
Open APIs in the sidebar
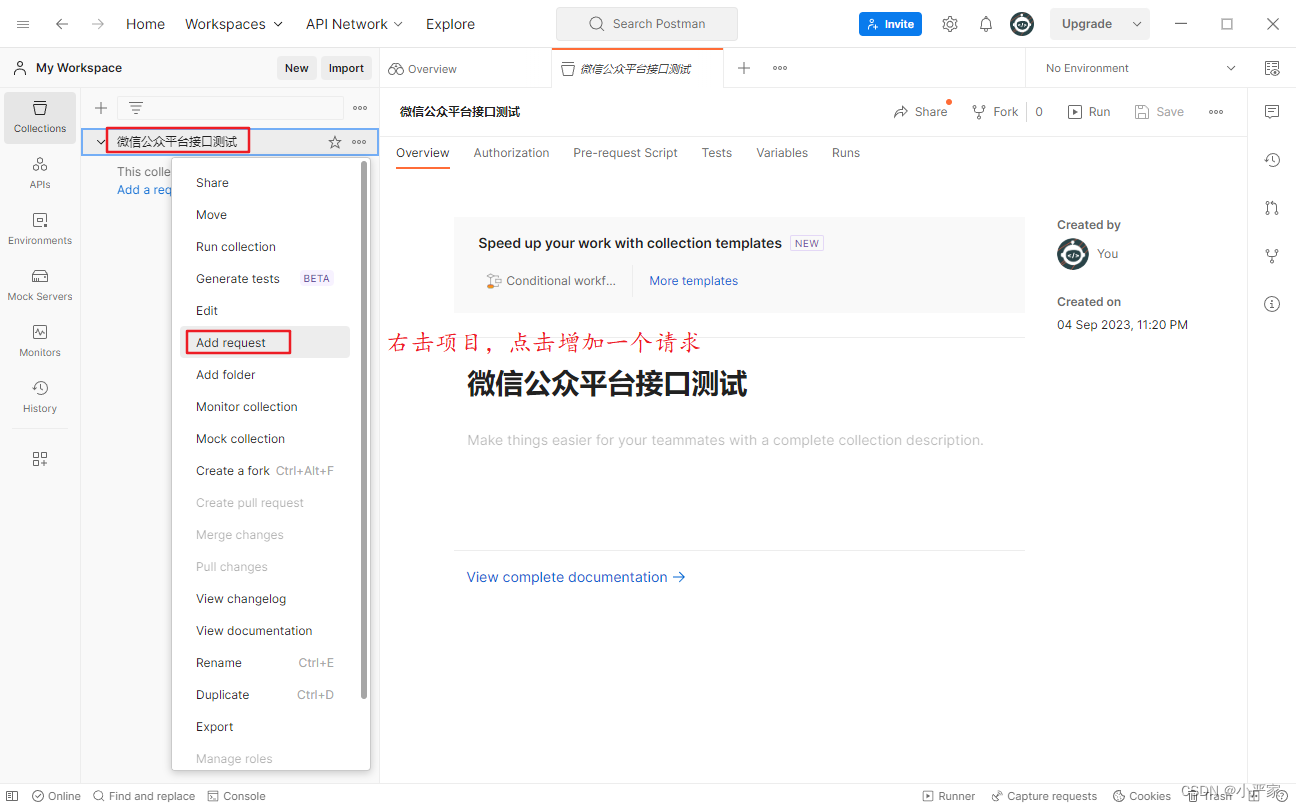(40, 173)
